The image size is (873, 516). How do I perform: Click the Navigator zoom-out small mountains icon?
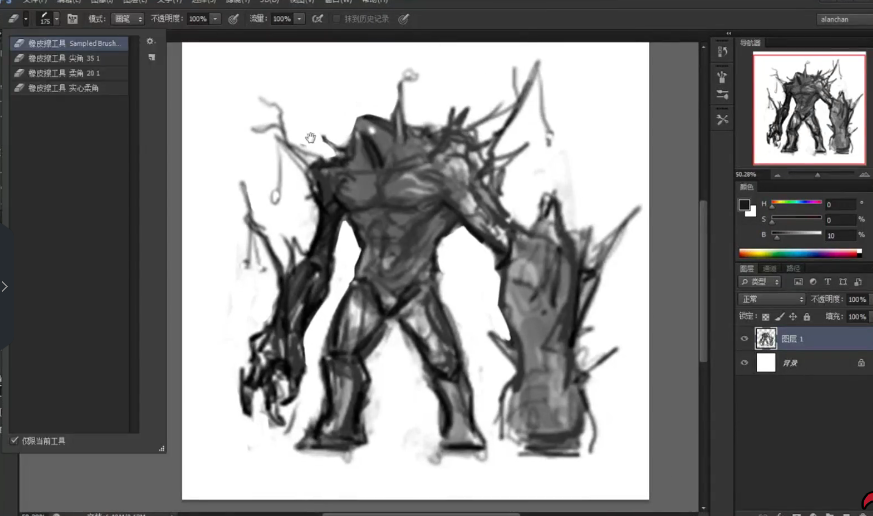(x=777, y=175)
